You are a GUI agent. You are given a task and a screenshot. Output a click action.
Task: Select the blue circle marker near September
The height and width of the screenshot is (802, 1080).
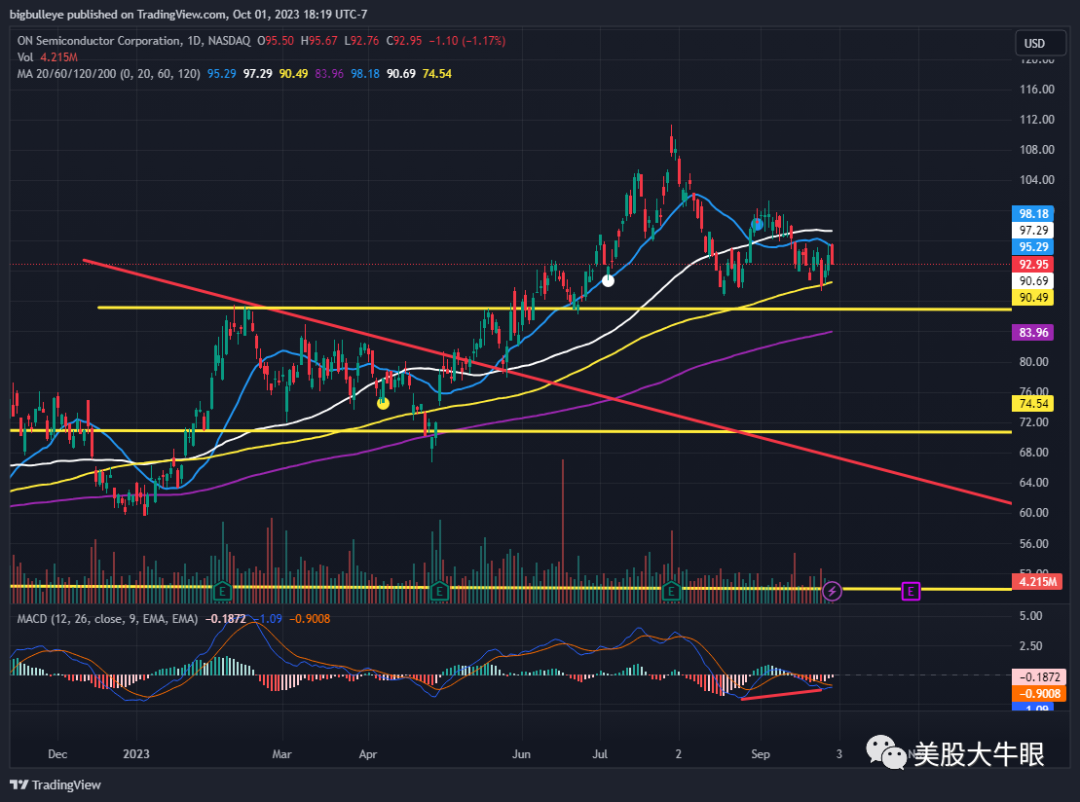pos(757,224)
